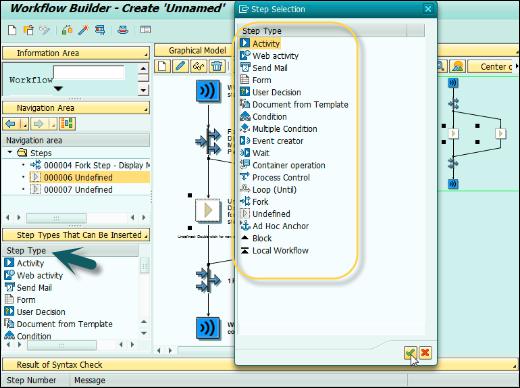Screen dimensions: 520x388
Task: Click the Center button in graphical toolbar
Action: 491,67
